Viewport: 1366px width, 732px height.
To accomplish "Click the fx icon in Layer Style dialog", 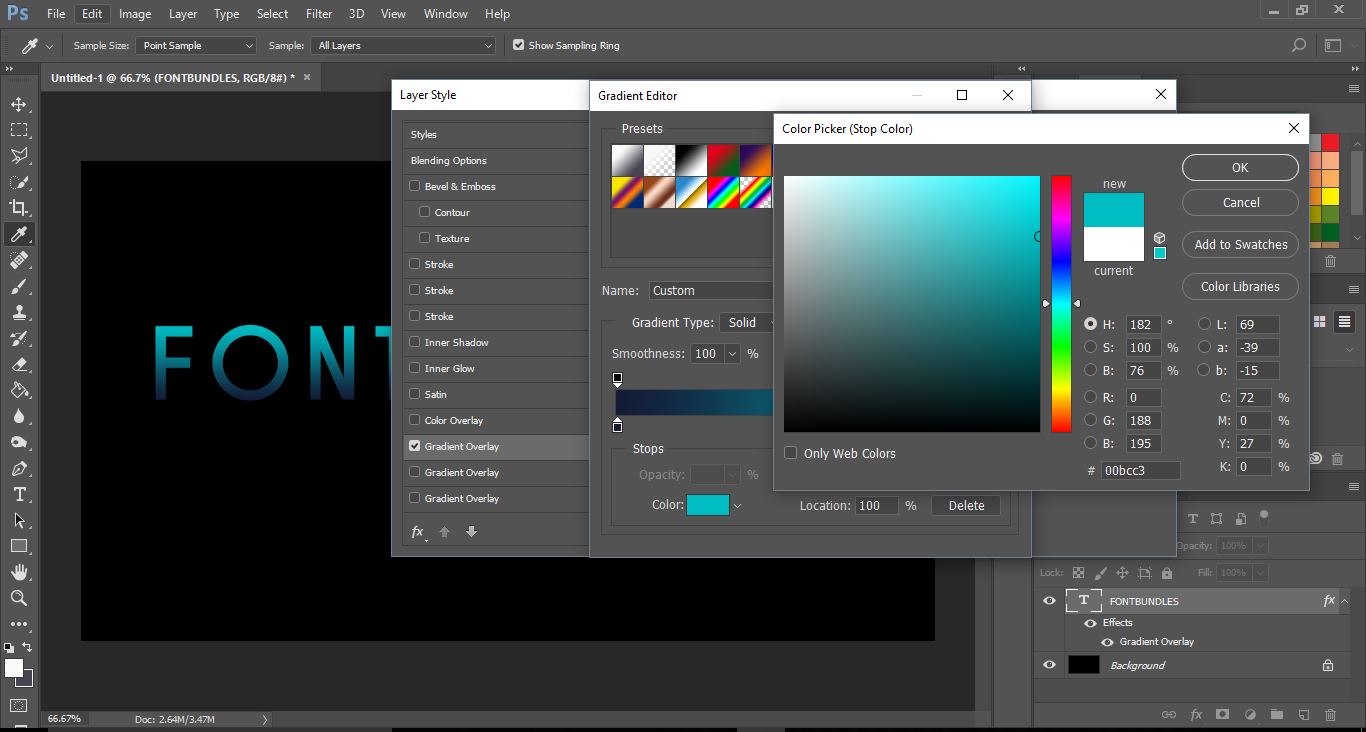I will point(418,532).
